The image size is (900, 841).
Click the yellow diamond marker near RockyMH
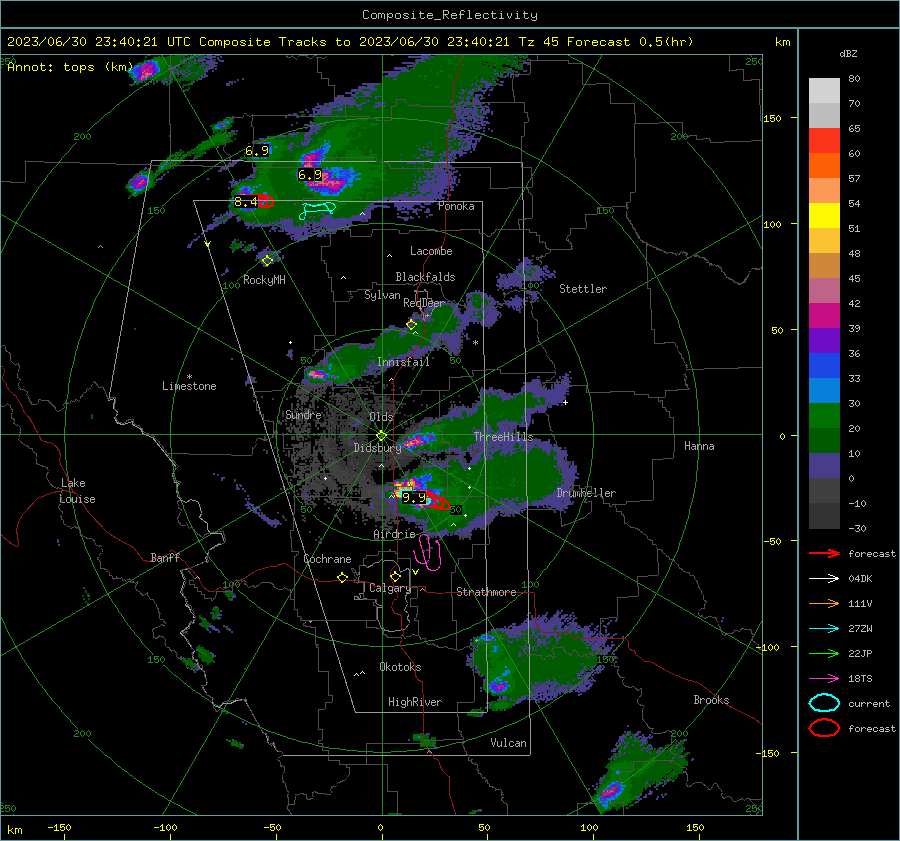point(267,261)
